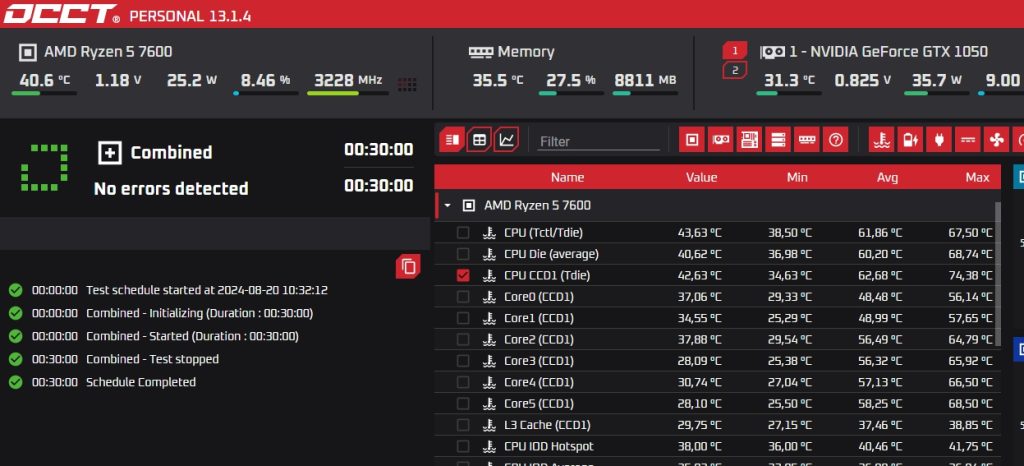Sort the table by the Max column header
The width and height of the screenshot is (1024, 466).
tap(977, 178)
